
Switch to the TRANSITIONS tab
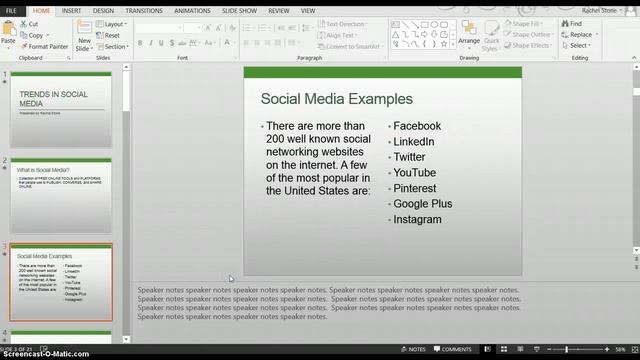[x=144, y=11]
